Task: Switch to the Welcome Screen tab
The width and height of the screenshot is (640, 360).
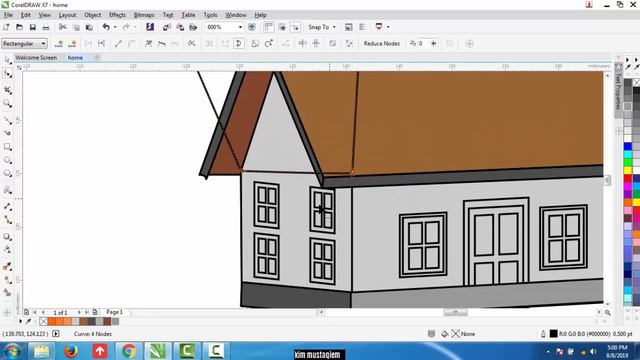Action: click(x=36, y=58)
